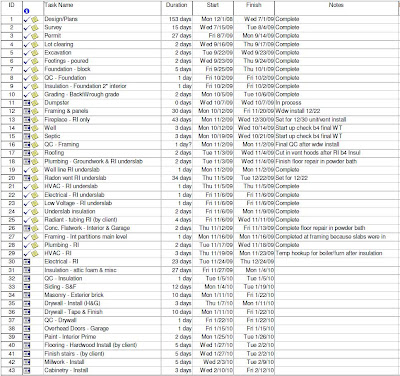Click the blue info indicator column header icon
Screen dimensions: 400x376
pos(27,11)
